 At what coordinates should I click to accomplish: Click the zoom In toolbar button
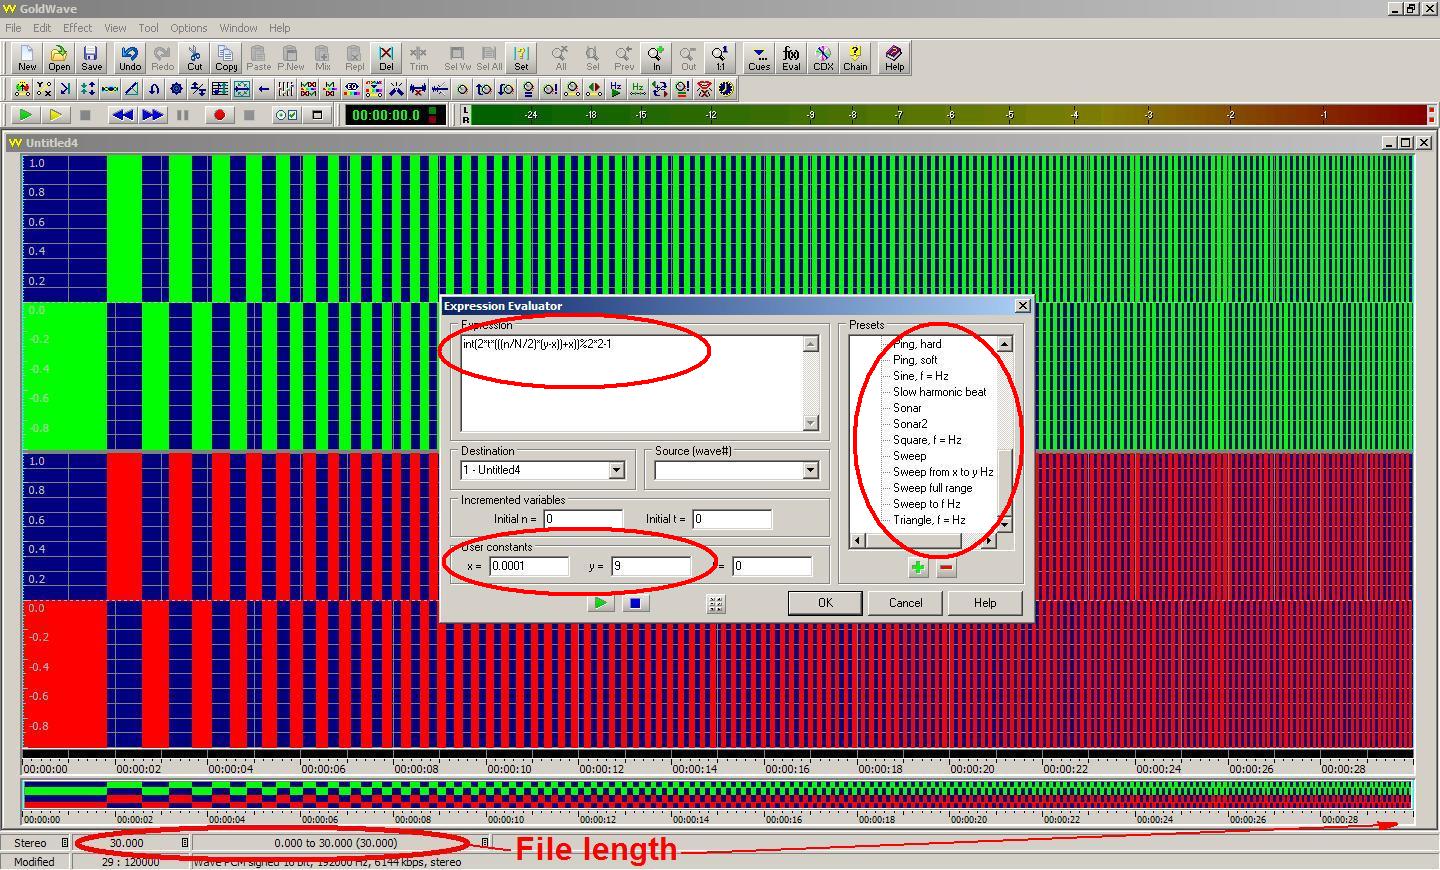coord(656,58)
